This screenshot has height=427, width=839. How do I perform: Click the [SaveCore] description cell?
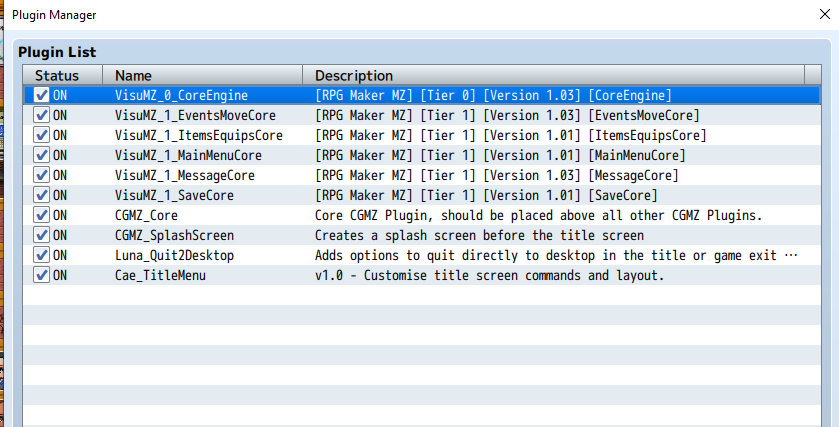[486, 195]
